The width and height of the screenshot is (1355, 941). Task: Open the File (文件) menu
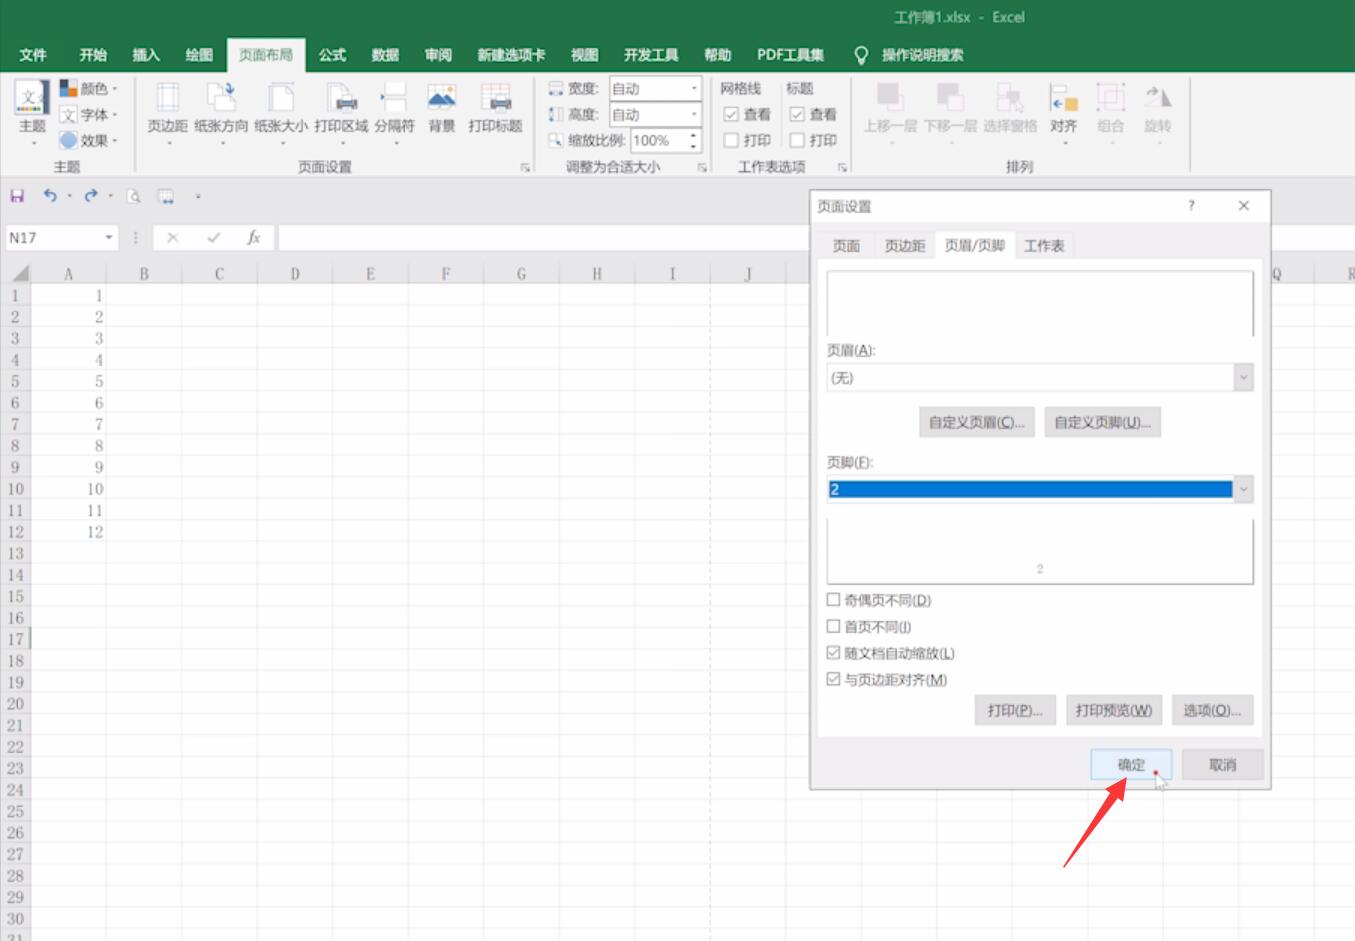click(33, 55)
